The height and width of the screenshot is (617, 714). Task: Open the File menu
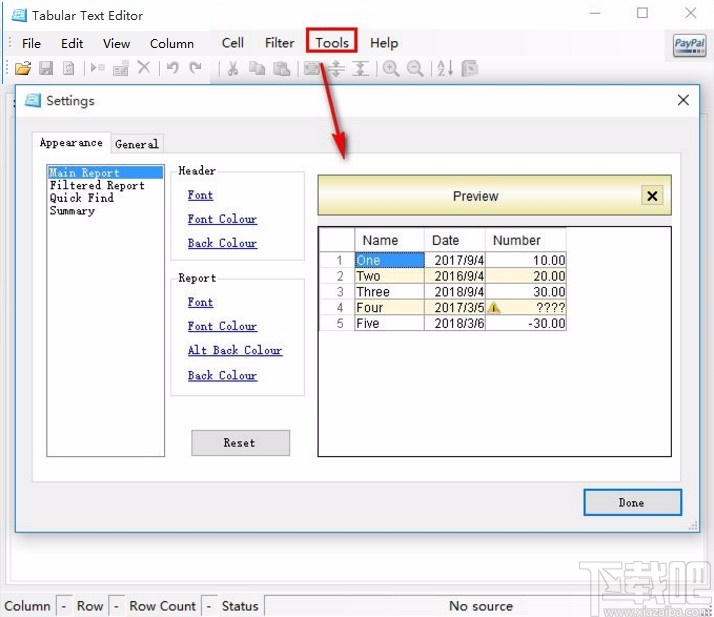pyautogui.click(x=31, y=44)
